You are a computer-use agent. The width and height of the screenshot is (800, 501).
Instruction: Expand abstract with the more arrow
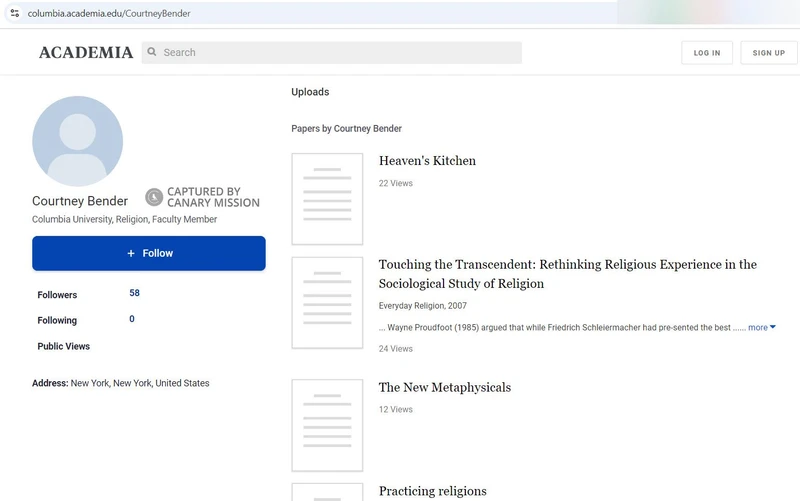(x=762, y=327)
